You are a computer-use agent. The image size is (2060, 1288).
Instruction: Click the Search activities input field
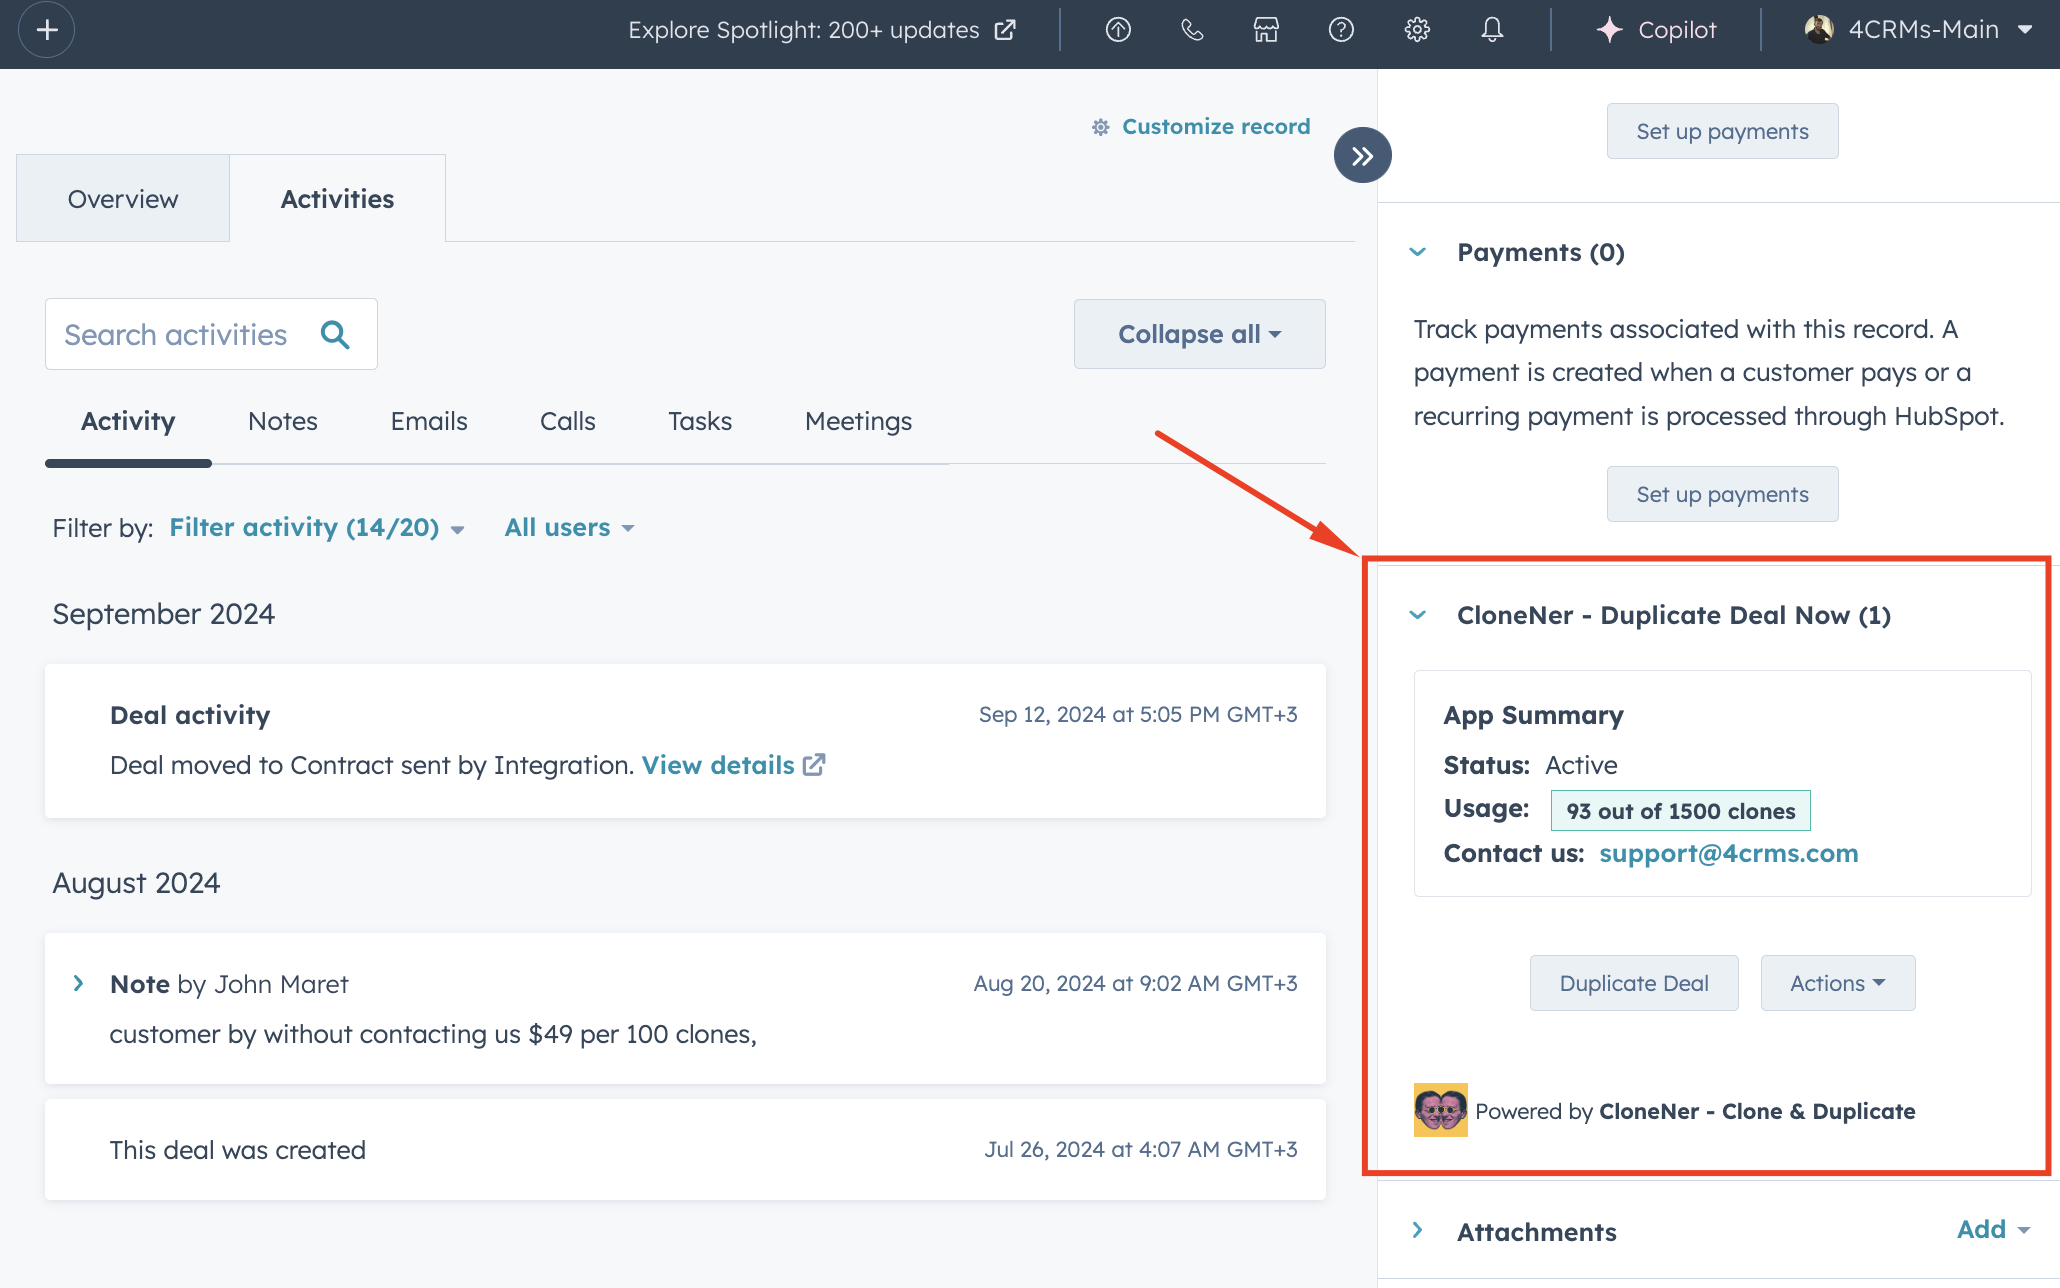click(212, 332)
